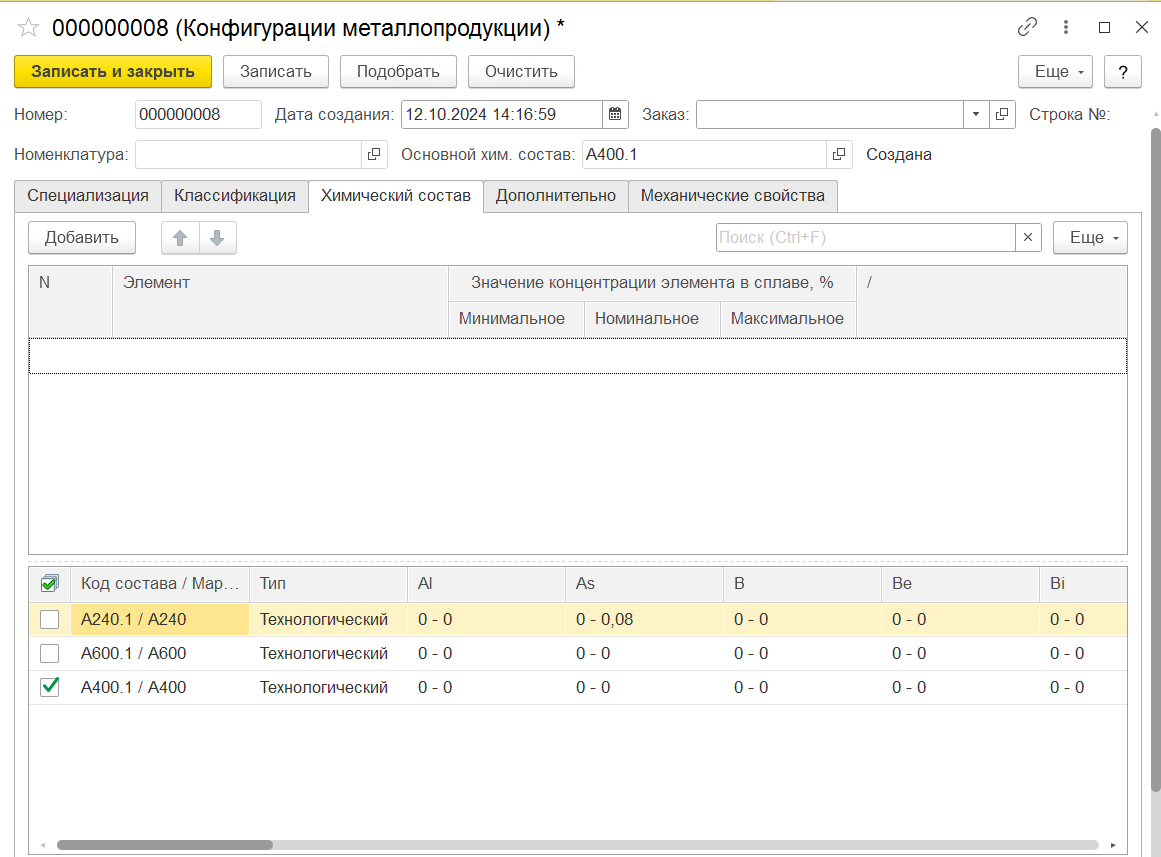1161x857 pixels.
Task: Switch to the Специализация tab
Action: click(x=88, y=196)
